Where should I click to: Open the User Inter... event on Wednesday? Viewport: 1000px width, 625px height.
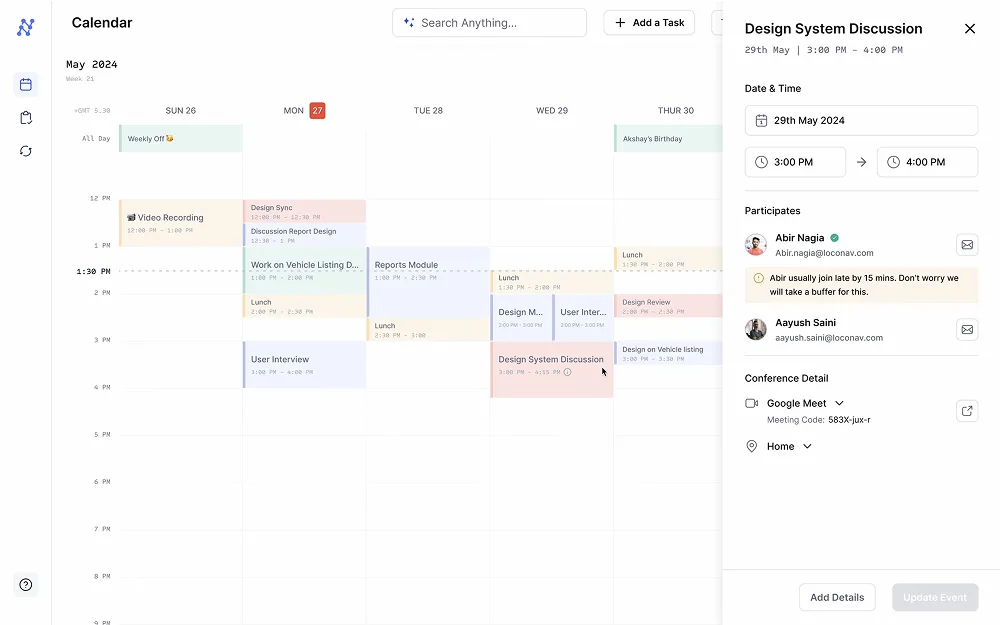583,318
